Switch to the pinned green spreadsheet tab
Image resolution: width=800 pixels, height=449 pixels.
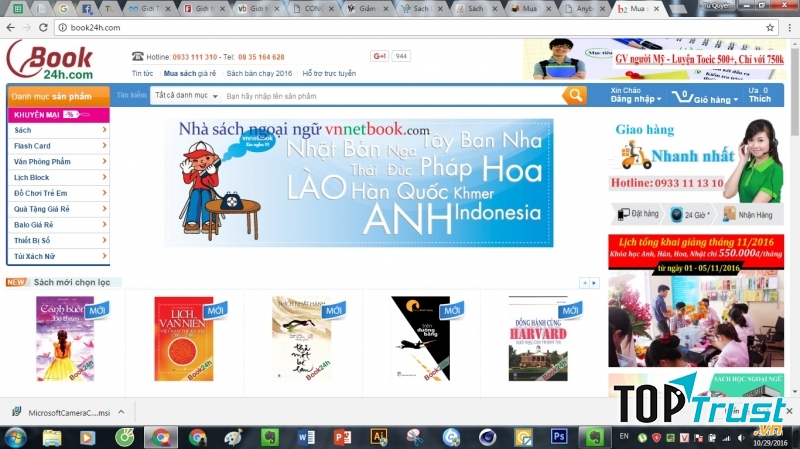[x=18, y=9]
